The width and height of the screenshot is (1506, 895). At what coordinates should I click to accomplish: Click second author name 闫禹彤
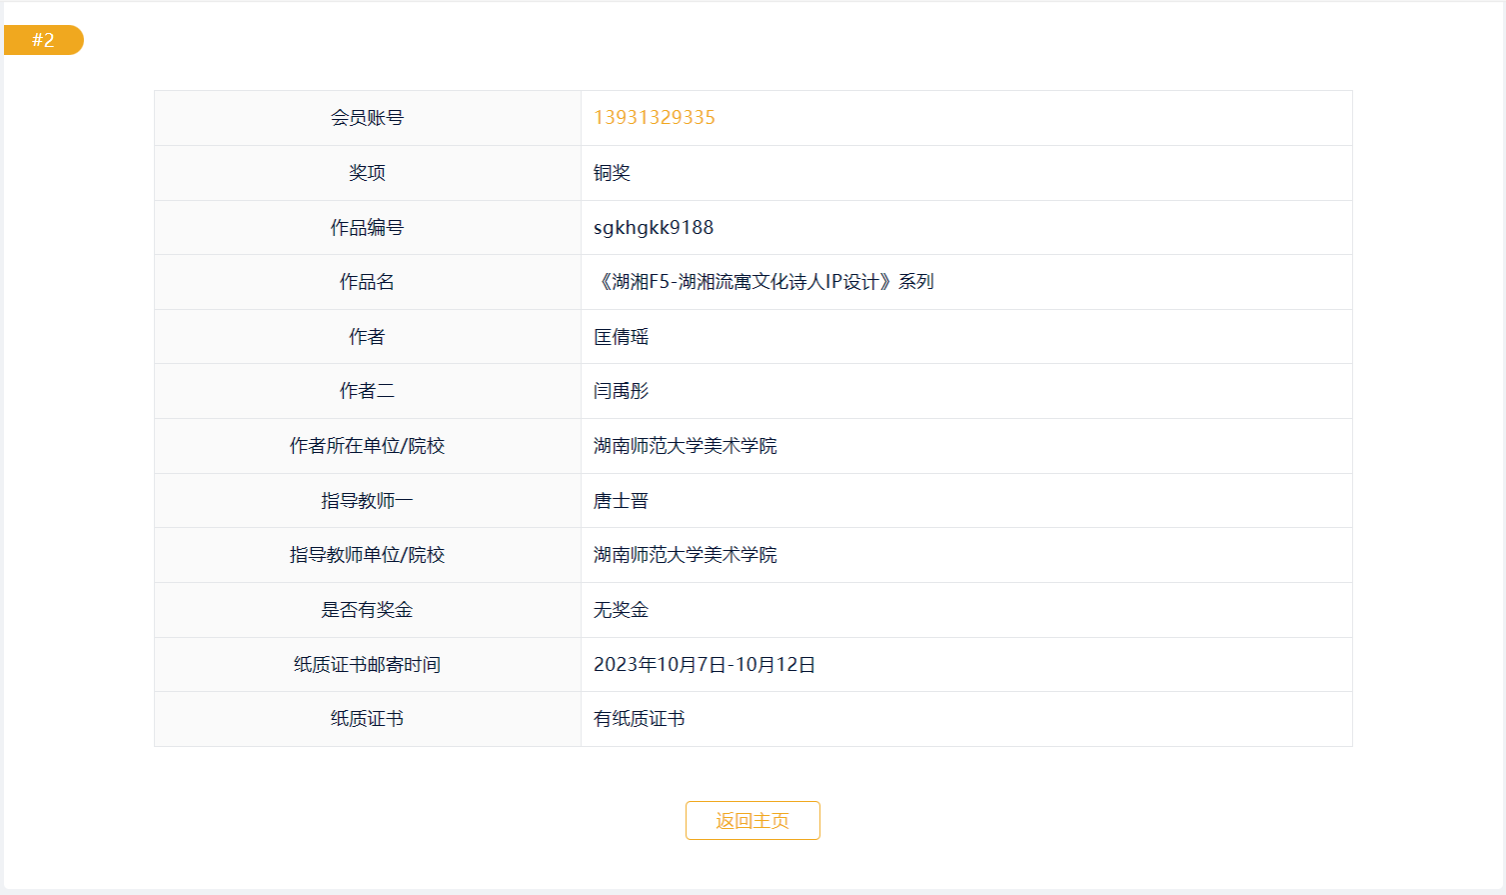pyautogui.click(x=621, y=391)
